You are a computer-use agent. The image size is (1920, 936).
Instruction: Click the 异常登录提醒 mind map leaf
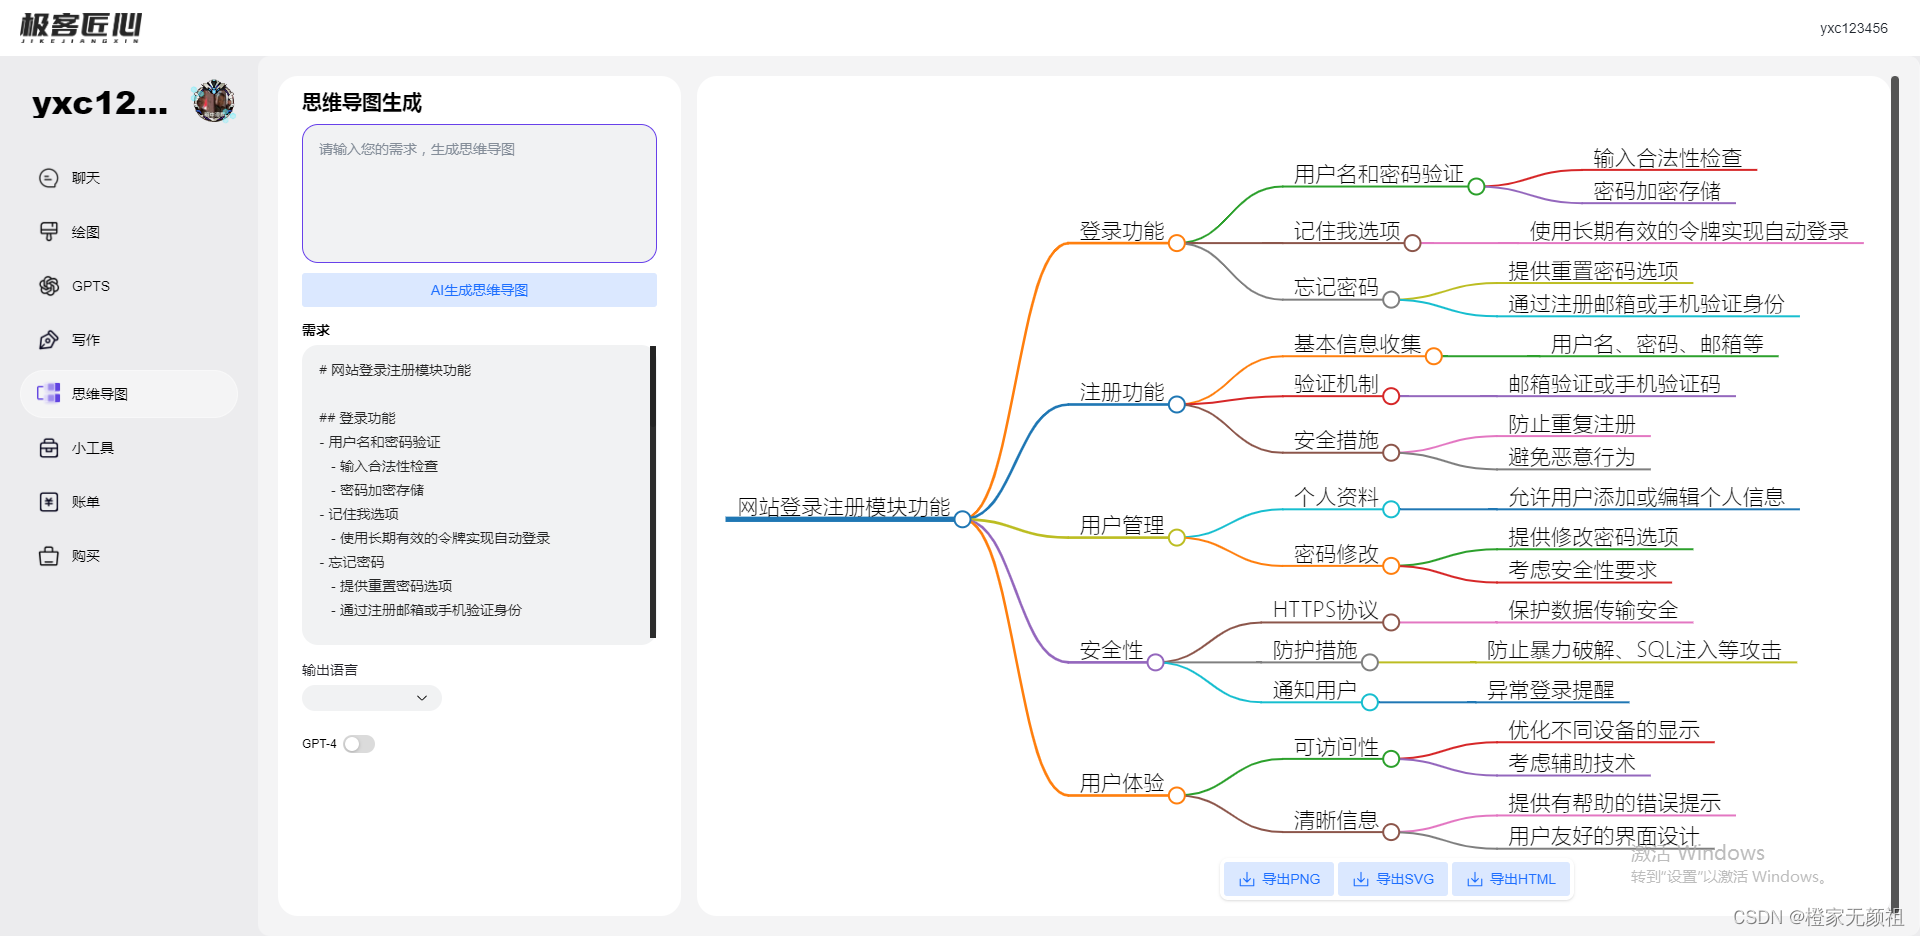(1550, 690)
